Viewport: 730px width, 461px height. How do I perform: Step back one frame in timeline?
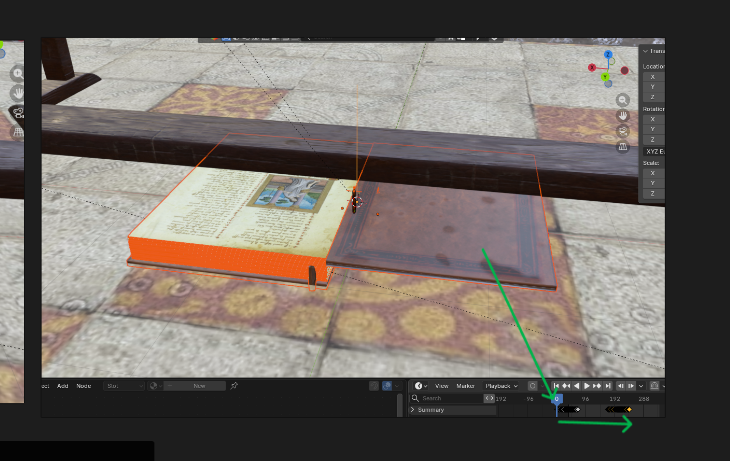(x=621, y=386)
